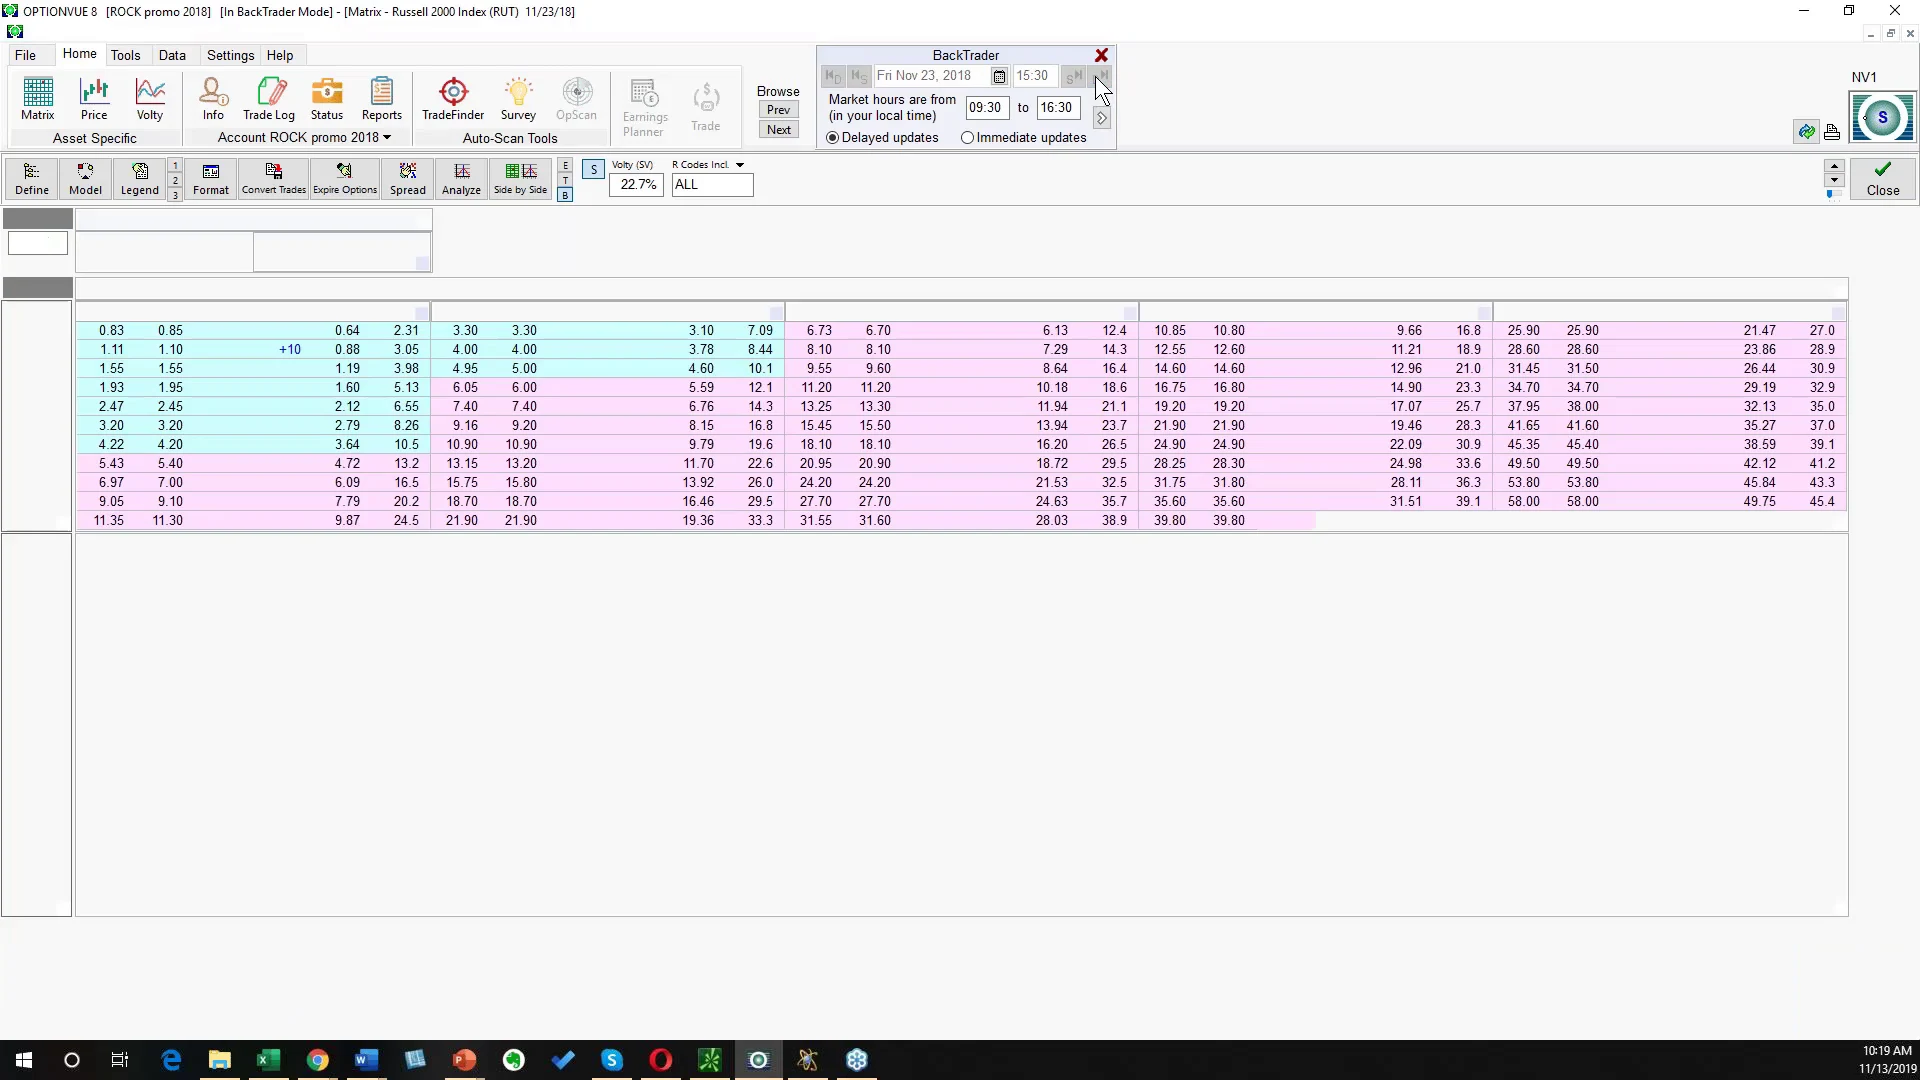
Task: Click the green checkmark Close button
Action: (1882, 179)
